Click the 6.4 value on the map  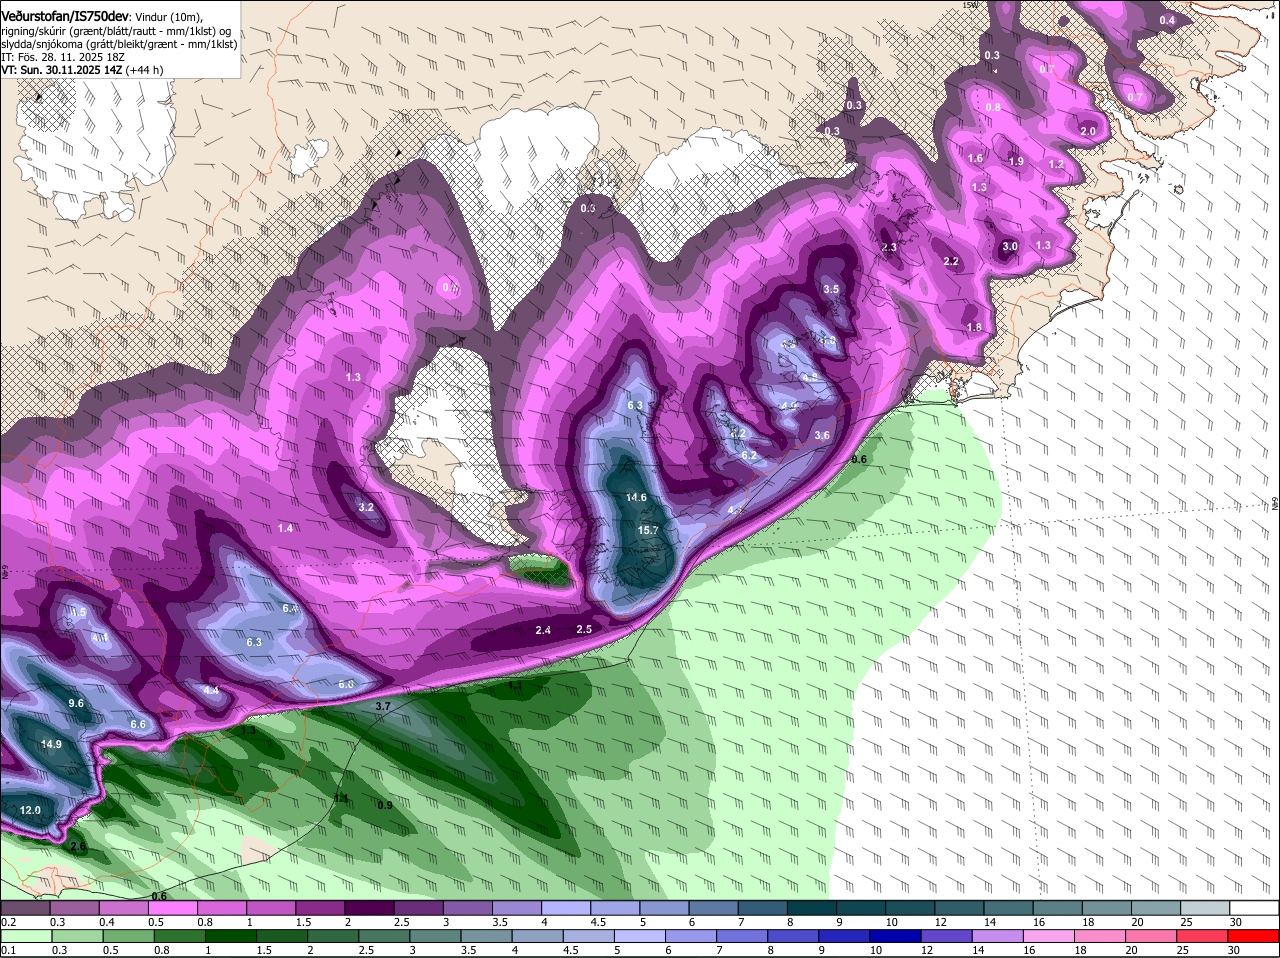click(290, 609)
